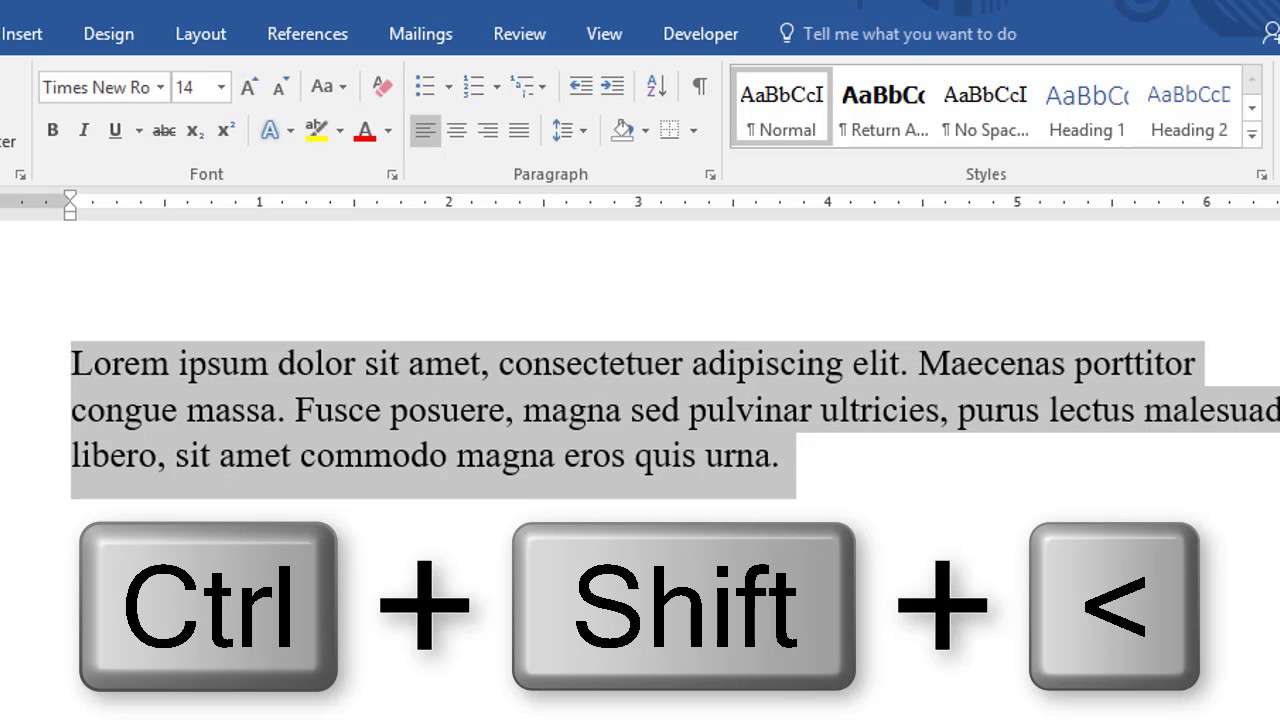Apply bullet list formatting
The width and height of the screenshot is (1280, 720).
[x=425, y=87]
